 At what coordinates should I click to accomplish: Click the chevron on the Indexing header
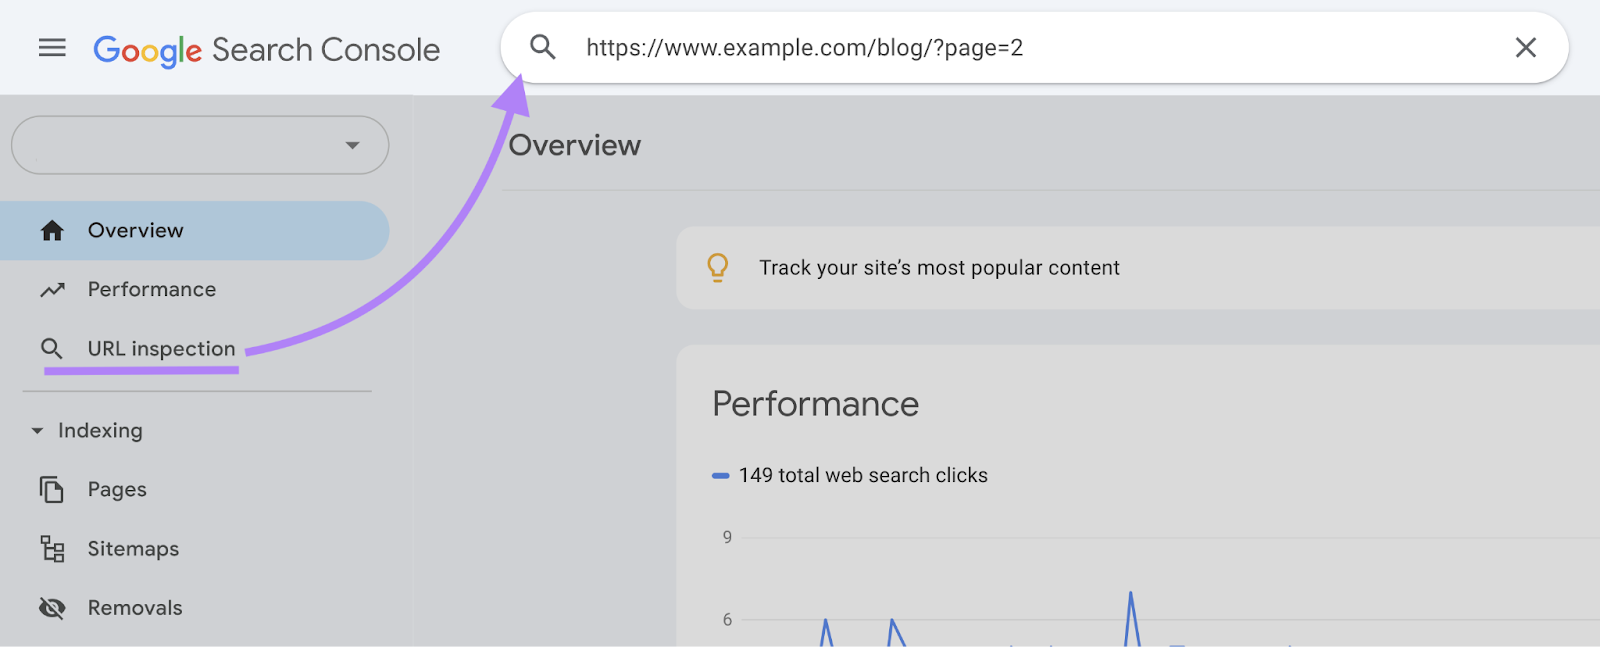point(38,430)
